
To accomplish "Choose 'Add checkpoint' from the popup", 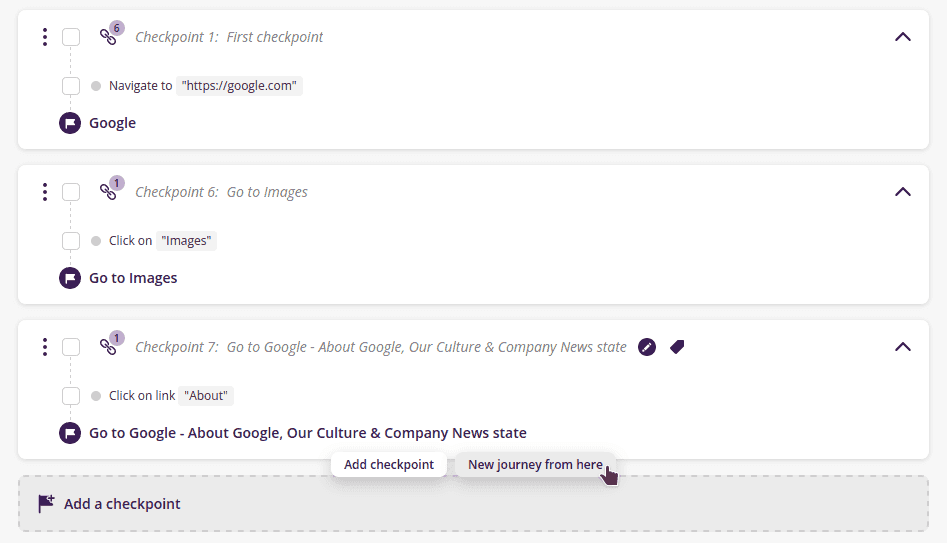I will [x=389, y=464].
